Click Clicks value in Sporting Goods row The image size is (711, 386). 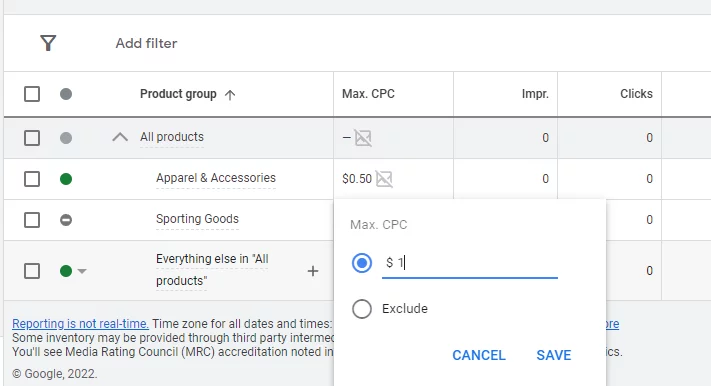(x=649, y=220)
